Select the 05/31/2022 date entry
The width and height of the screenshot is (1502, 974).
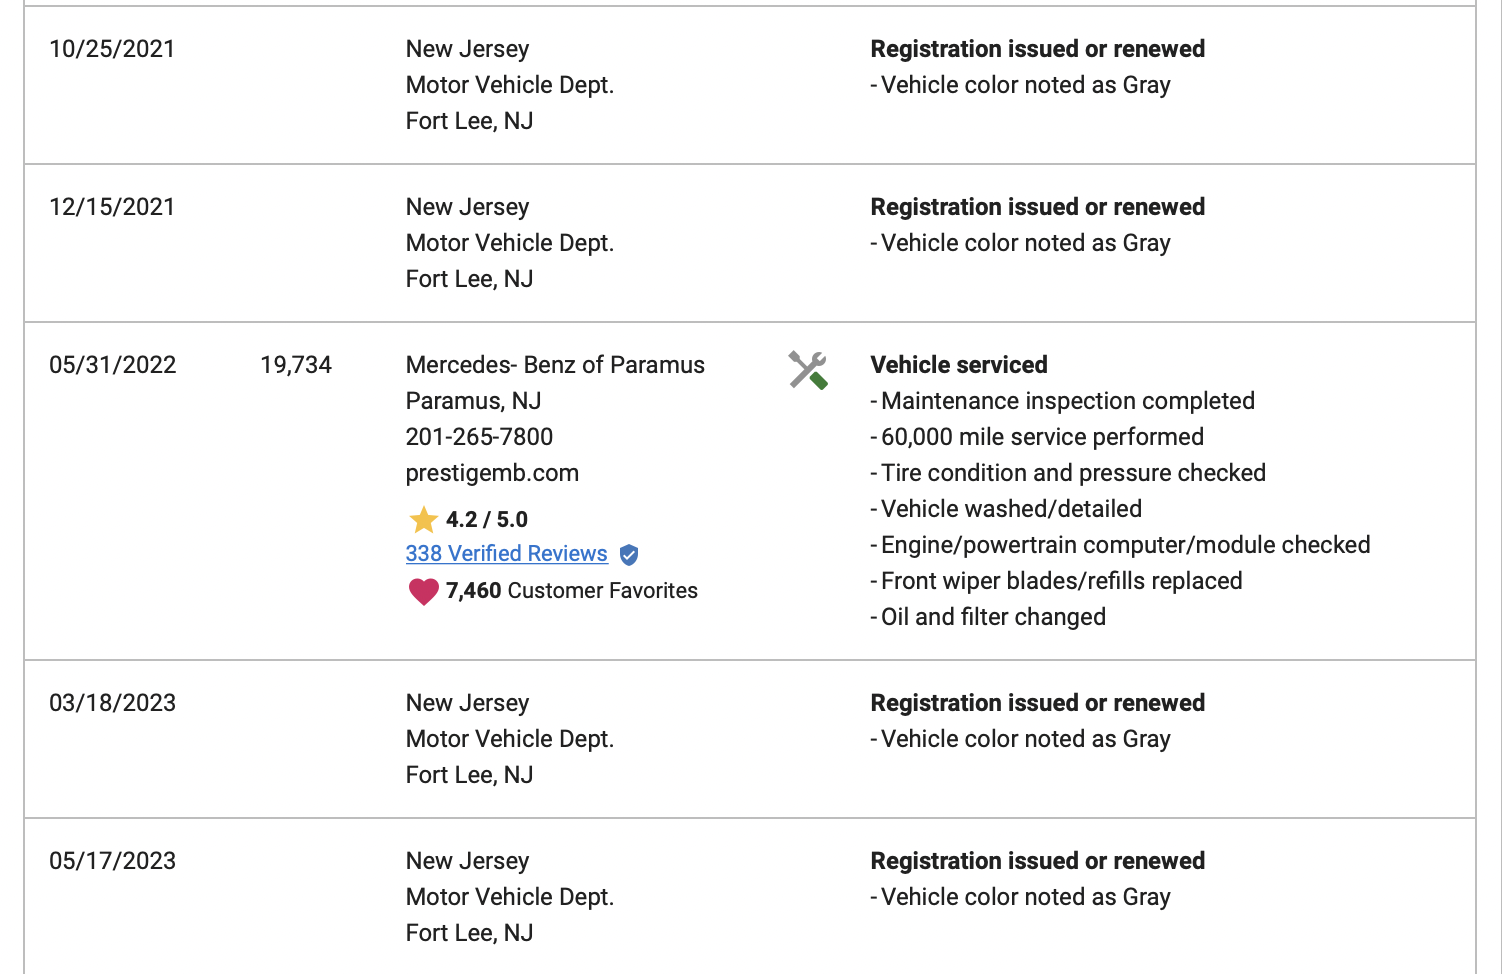coord(113,365)
